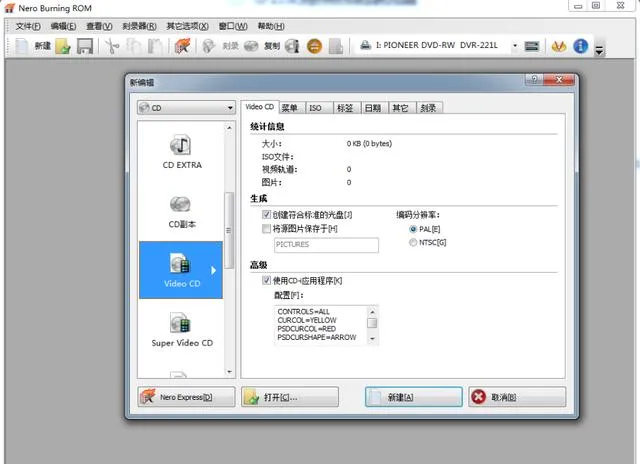
Task: Open the 文件 menu
Action: pyautogui.click(x=28, y=27)
